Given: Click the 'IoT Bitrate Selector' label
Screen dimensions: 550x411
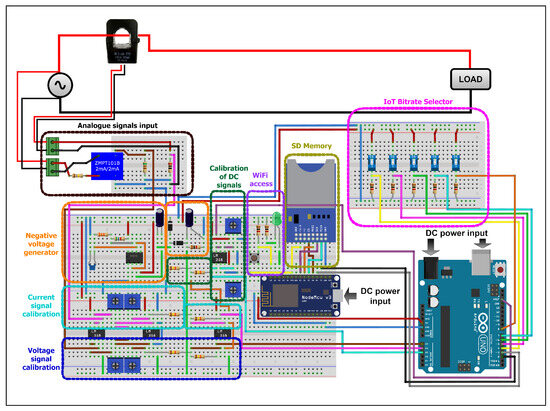Looking at the screenshot, I should [418, 102].
